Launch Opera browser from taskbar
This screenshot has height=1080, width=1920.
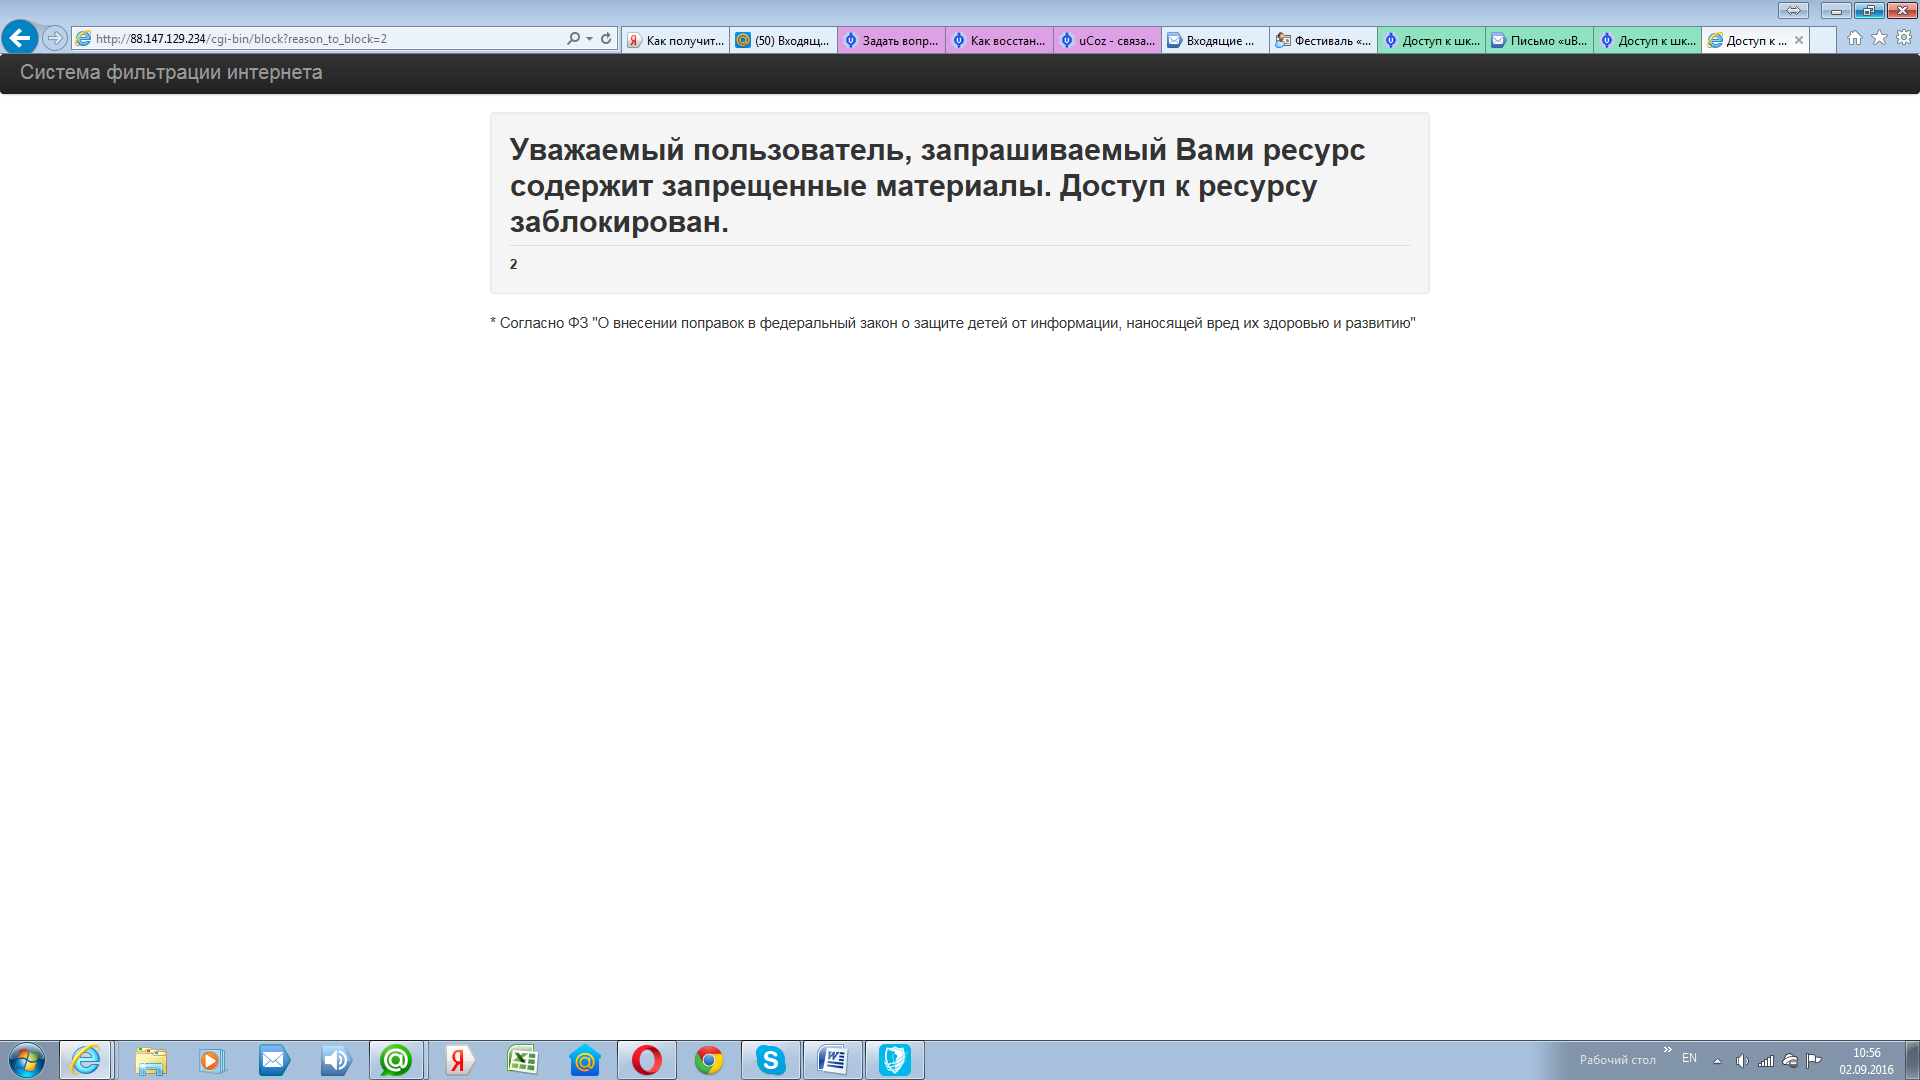pyautogui.click(x=647, y=1060)
